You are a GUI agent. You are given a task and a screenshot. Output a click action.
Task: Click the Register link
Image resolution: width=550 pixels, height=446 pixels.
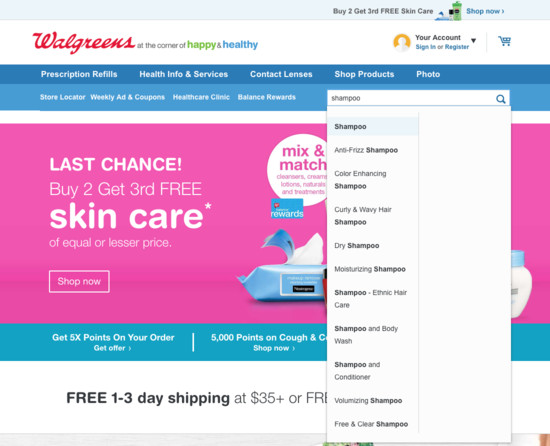[x=457, y=47]
